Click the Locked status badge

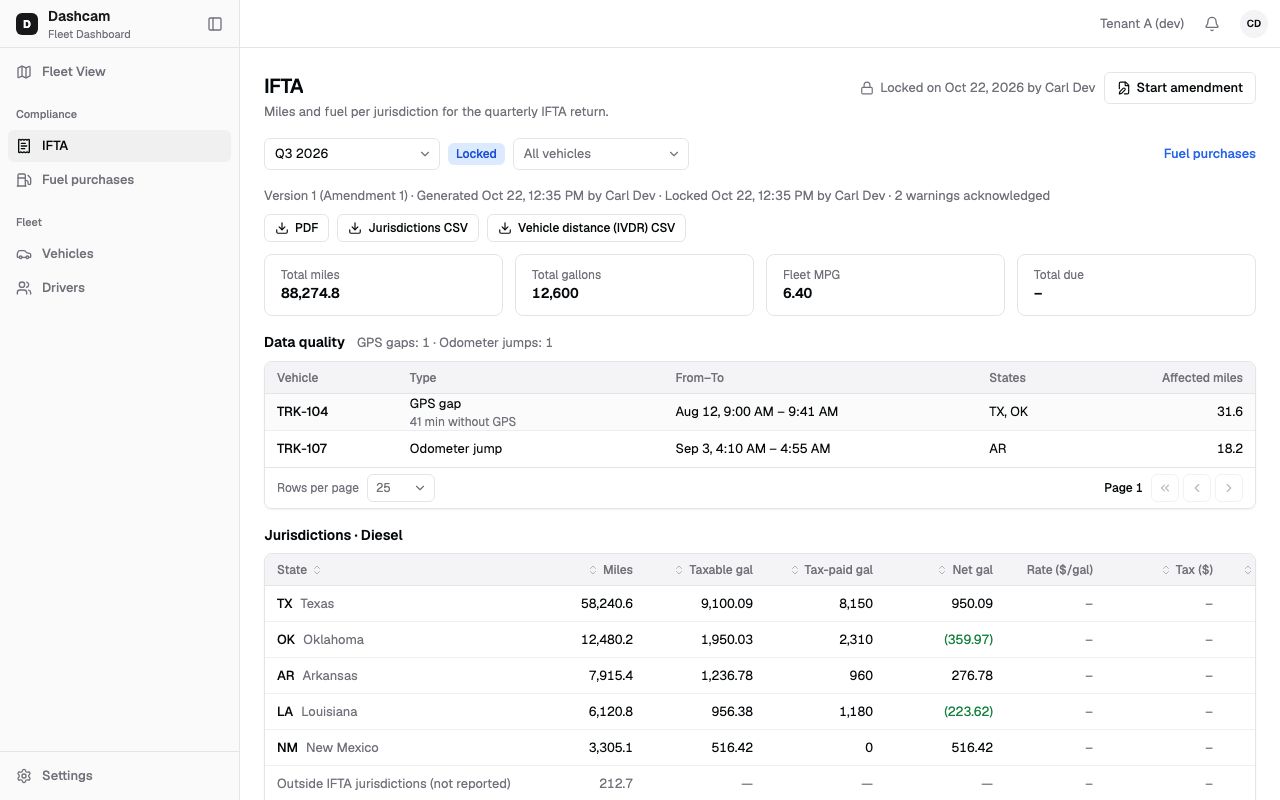[476, 154]
